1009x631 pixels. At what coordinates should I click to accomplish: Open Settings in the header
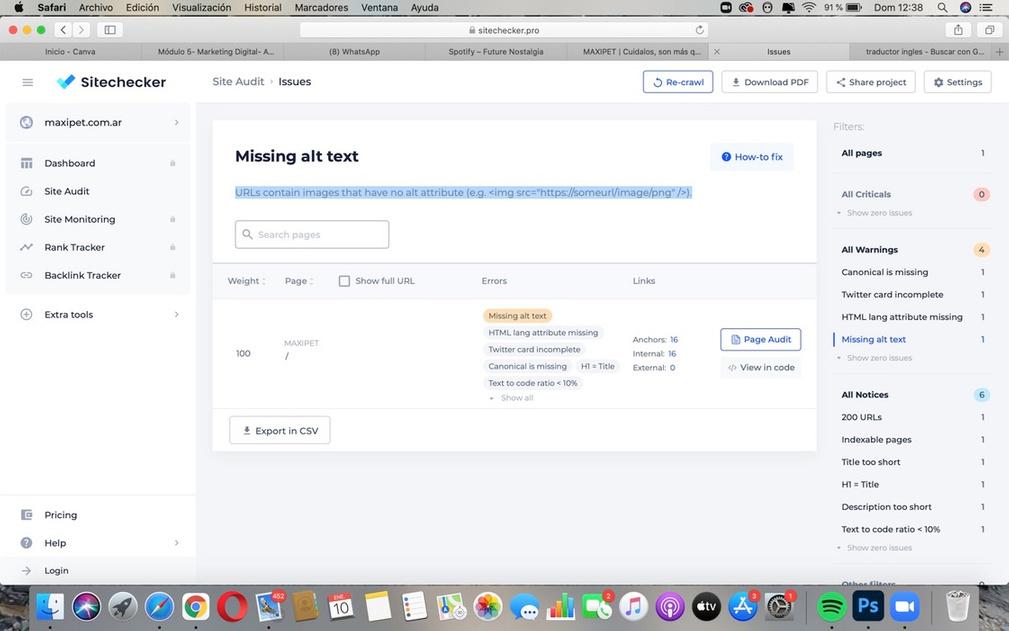[958, 82]
